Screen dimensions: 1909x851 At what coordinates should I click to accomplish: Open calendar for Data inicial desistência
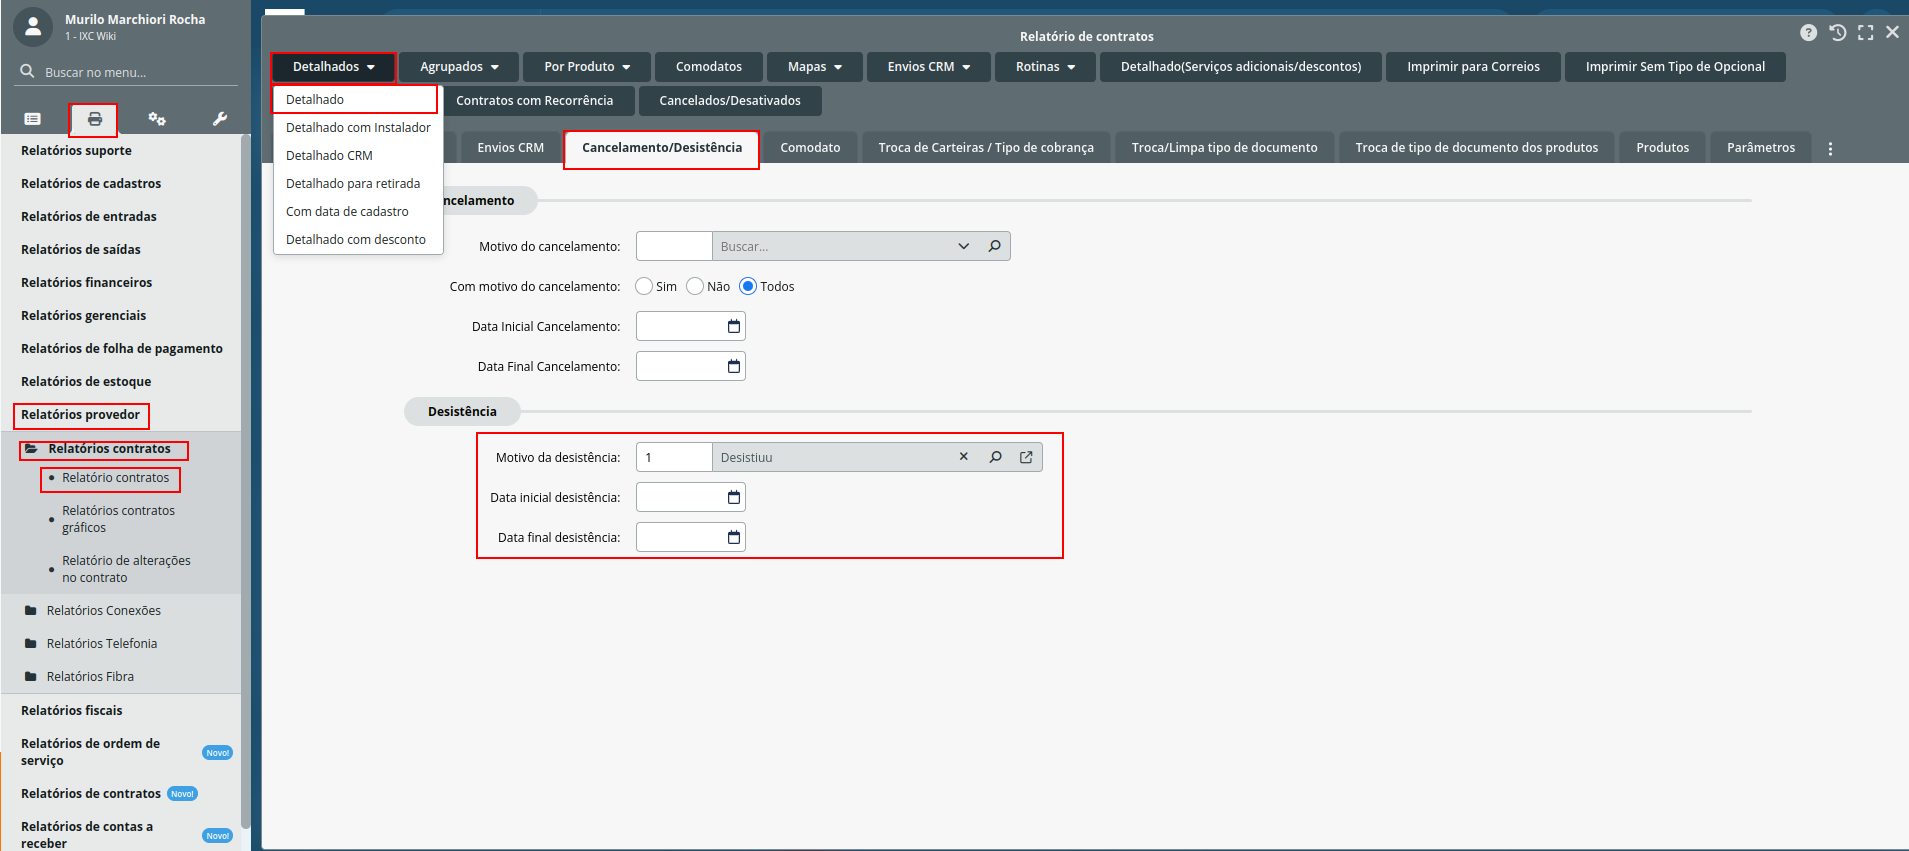pyautogui.click(x=733, y=497)
